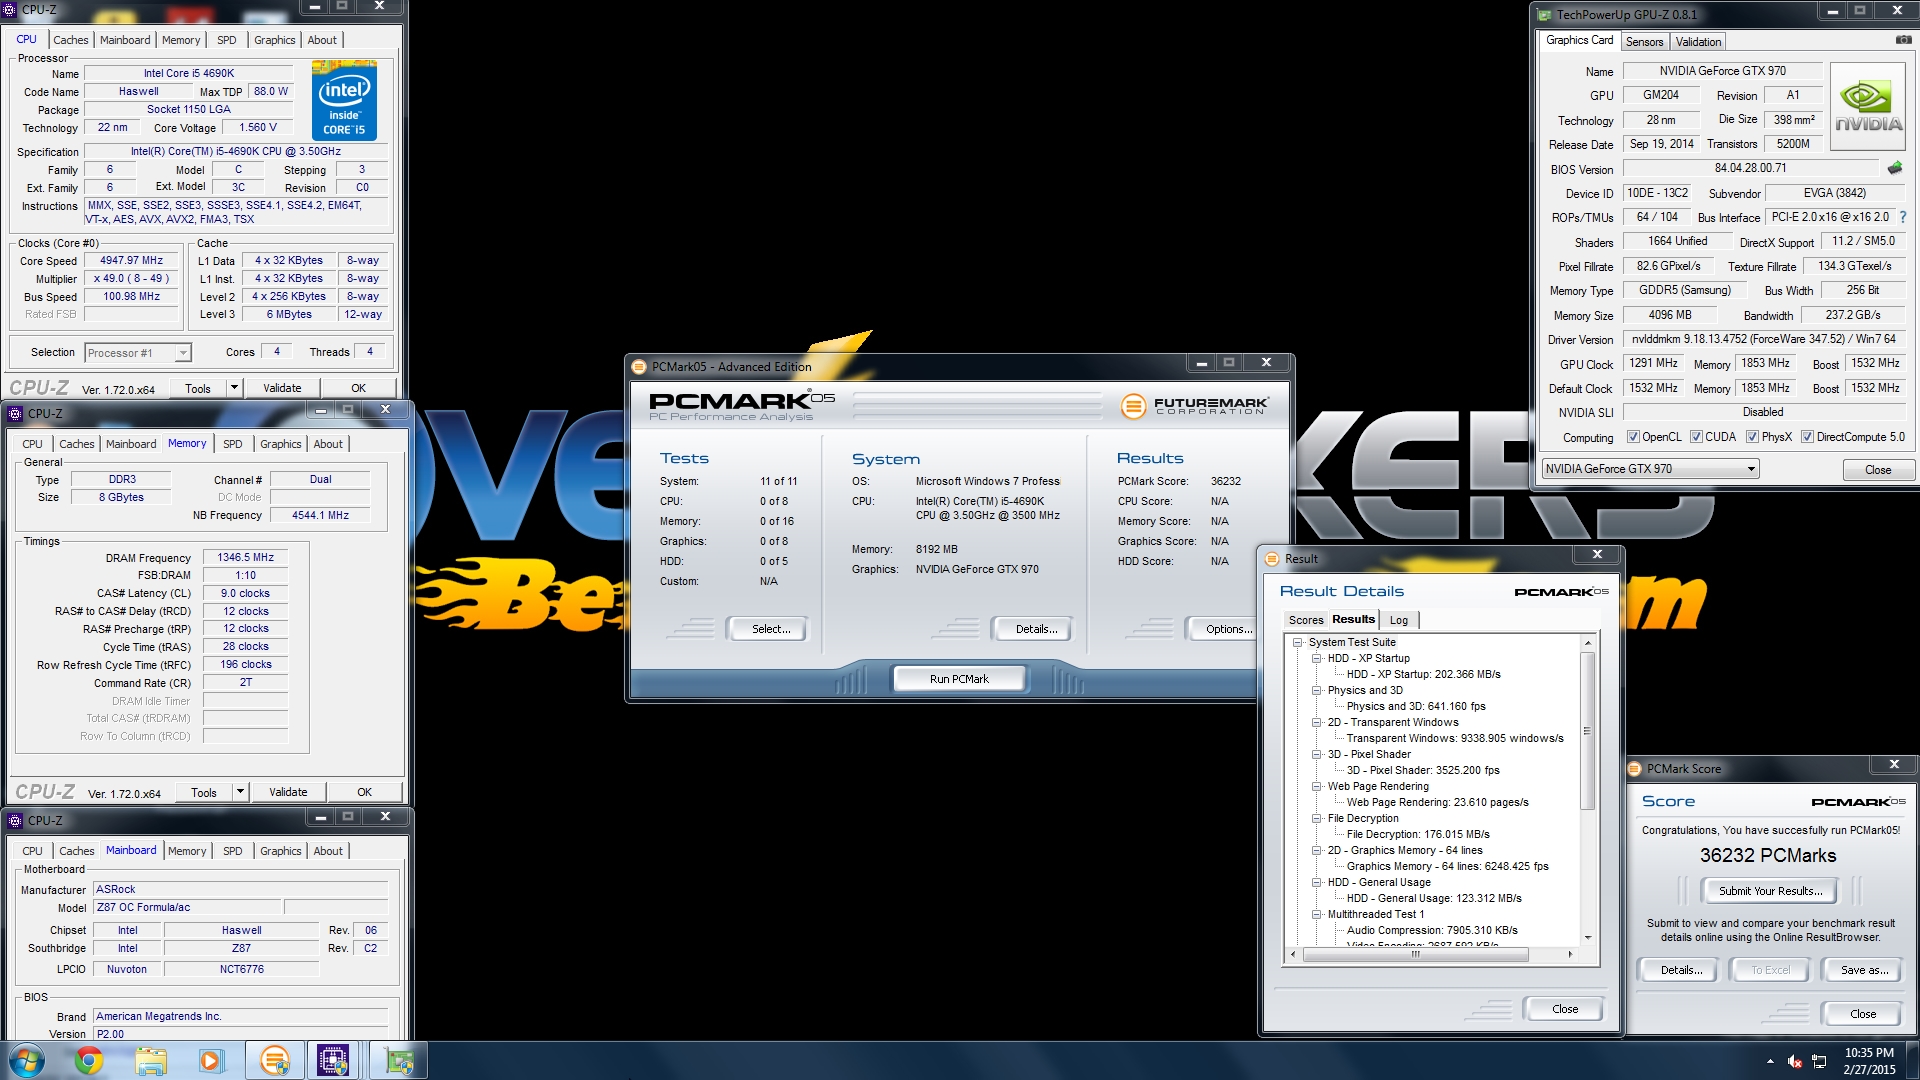Toggle the OpenCL checkbox in GPU-Z
The image size is (1920, 1080).
tap(1633, 437)
